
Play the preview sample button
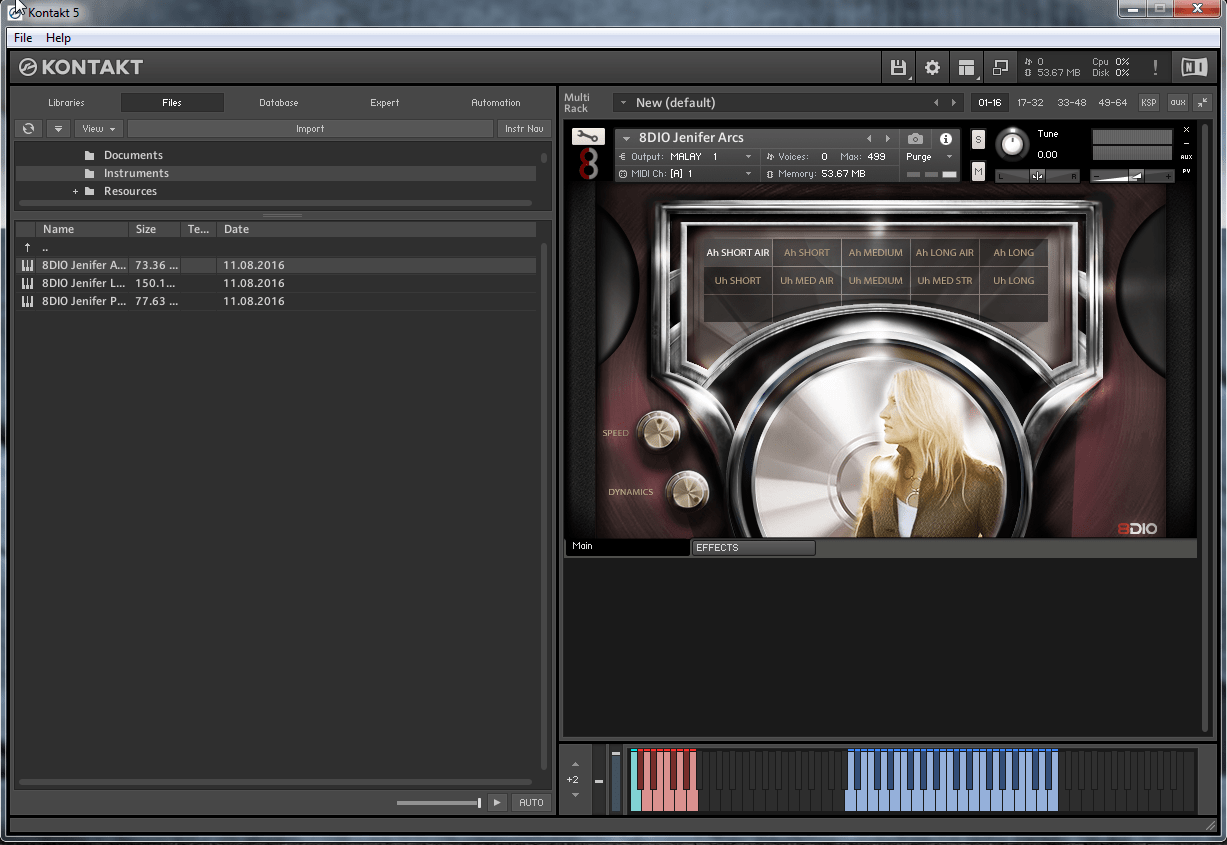[x=497, y=803]
